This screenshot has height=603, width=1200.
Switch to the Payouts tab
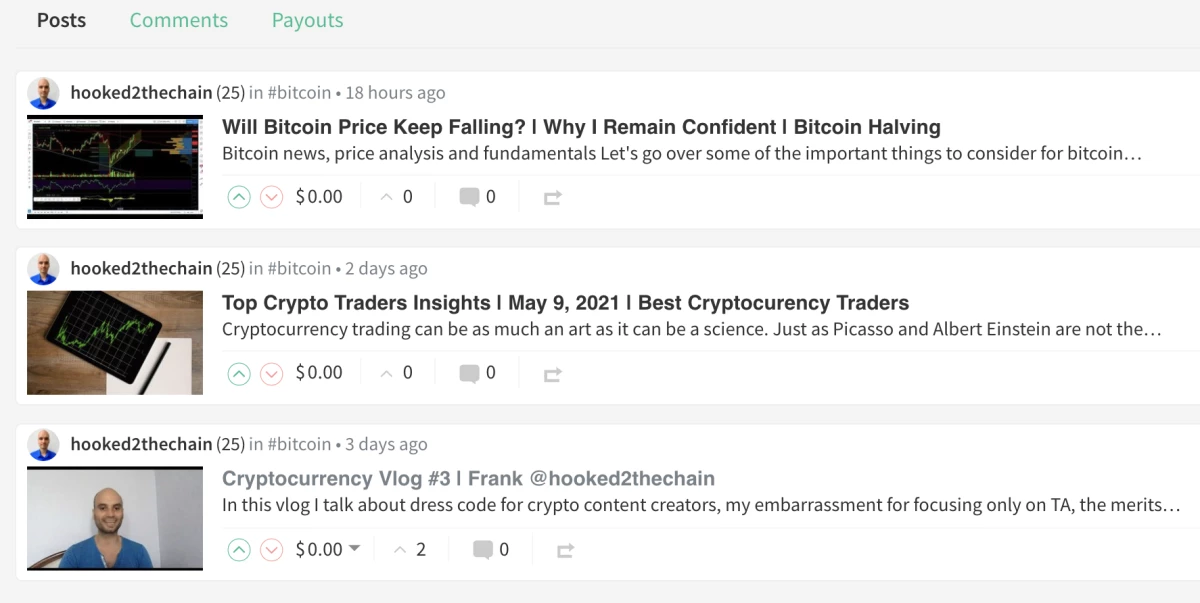(x=307, y=20)
